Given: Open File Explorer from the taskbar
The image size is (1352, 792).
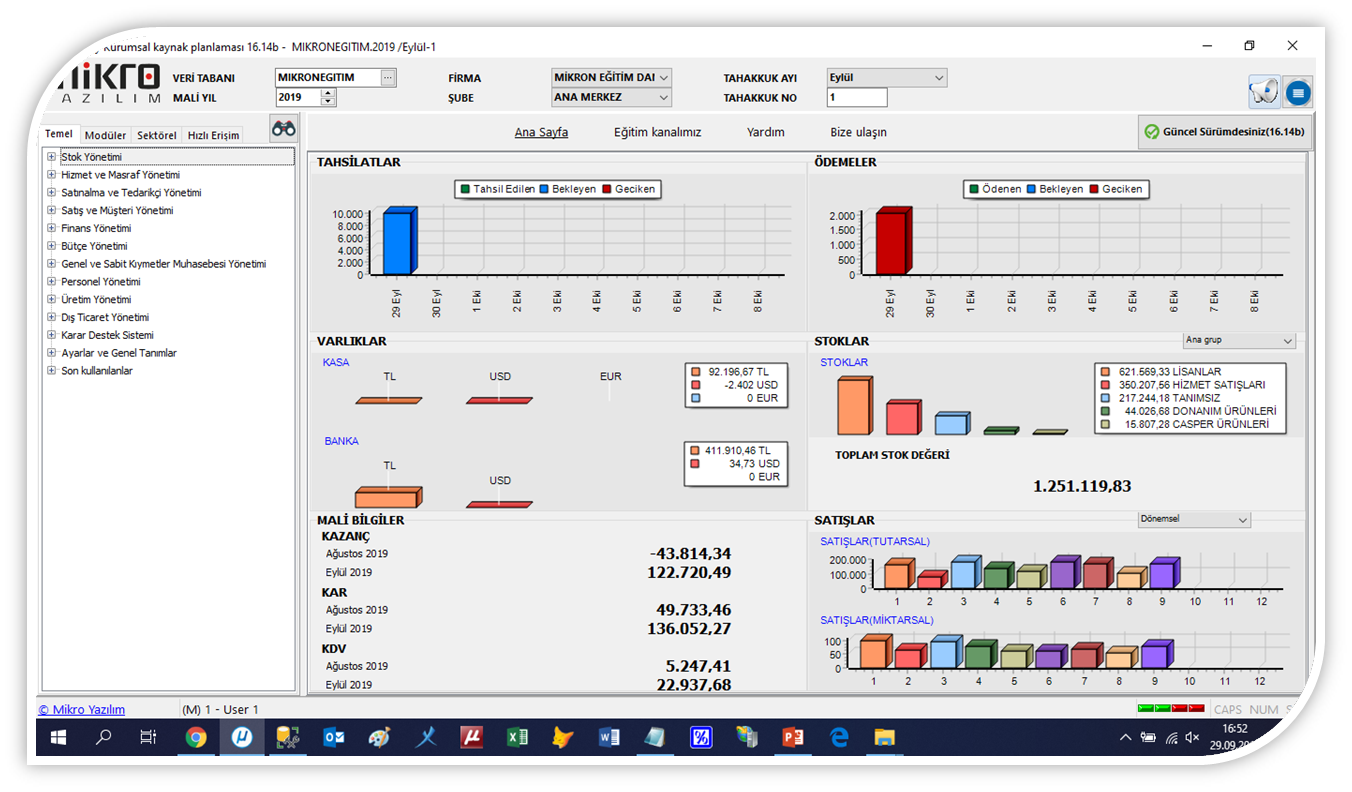Looking at the screenshot, I should (885, 738).
